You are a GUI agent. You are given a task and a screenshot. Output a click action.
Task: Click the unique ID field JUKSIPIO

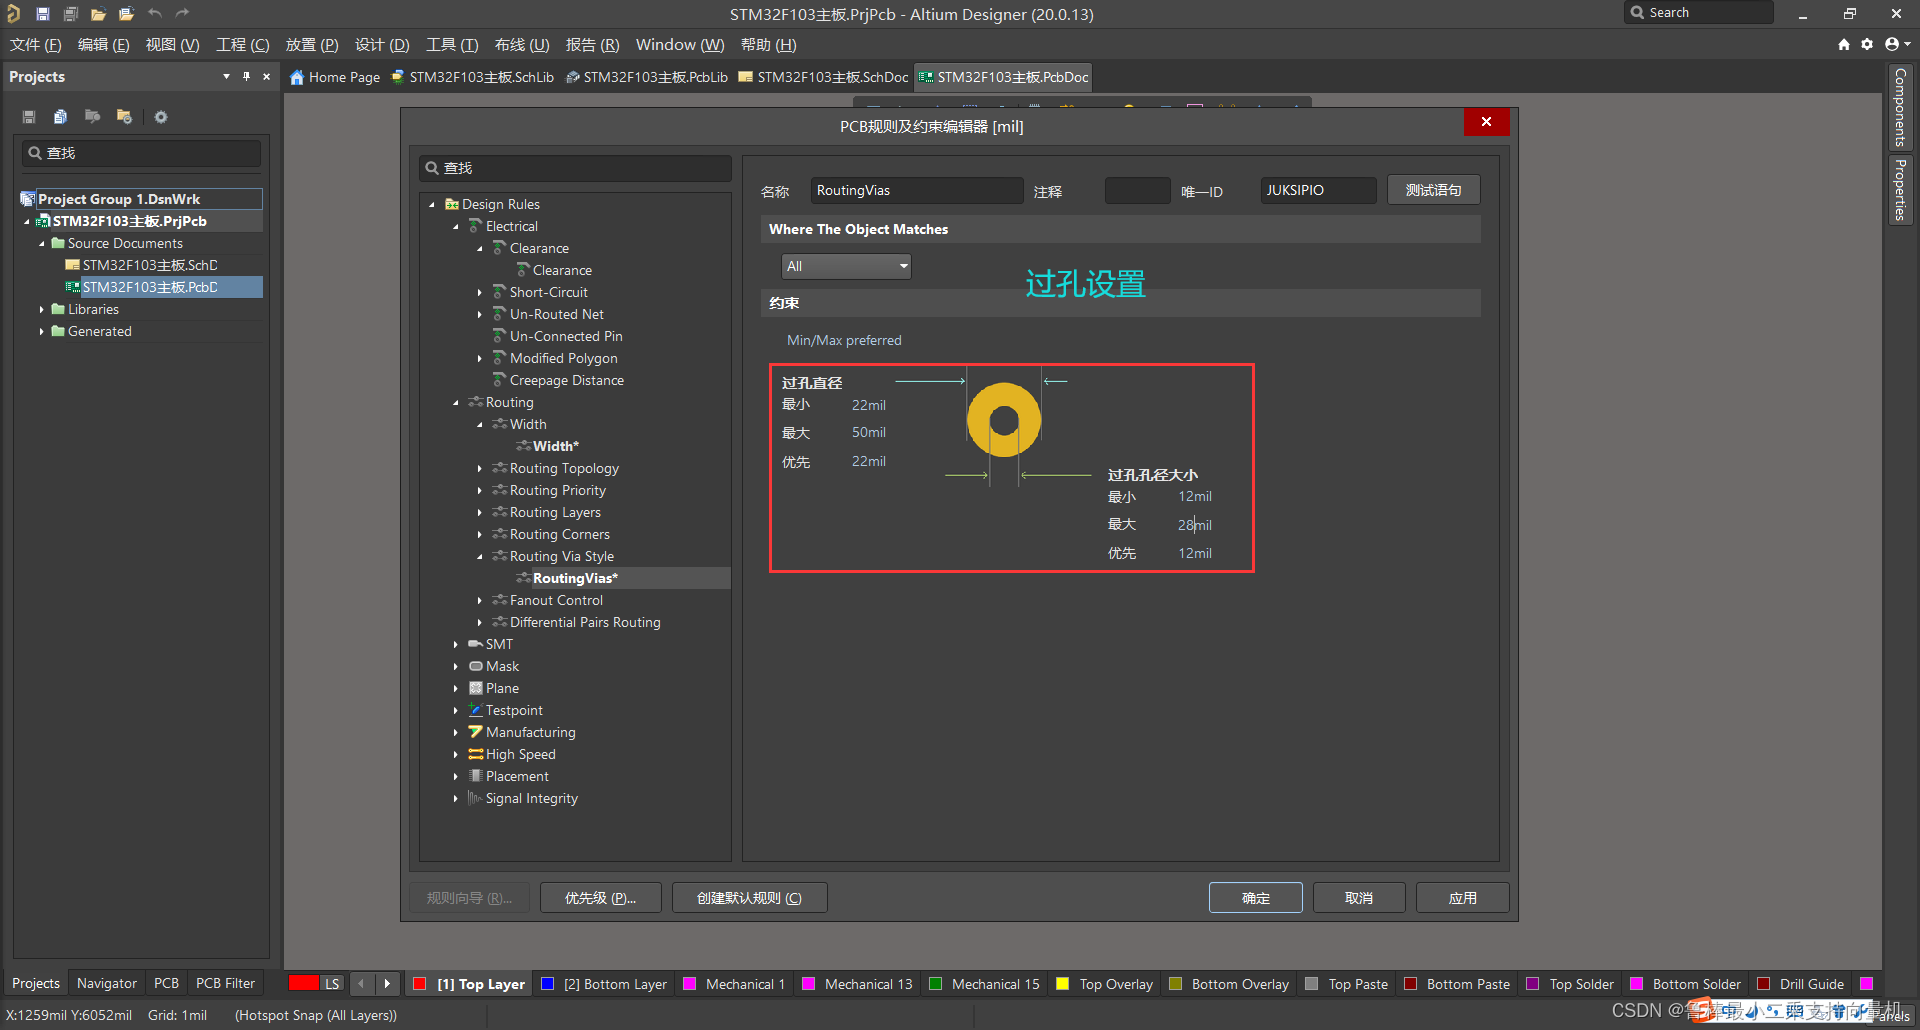pos(1318,190)
